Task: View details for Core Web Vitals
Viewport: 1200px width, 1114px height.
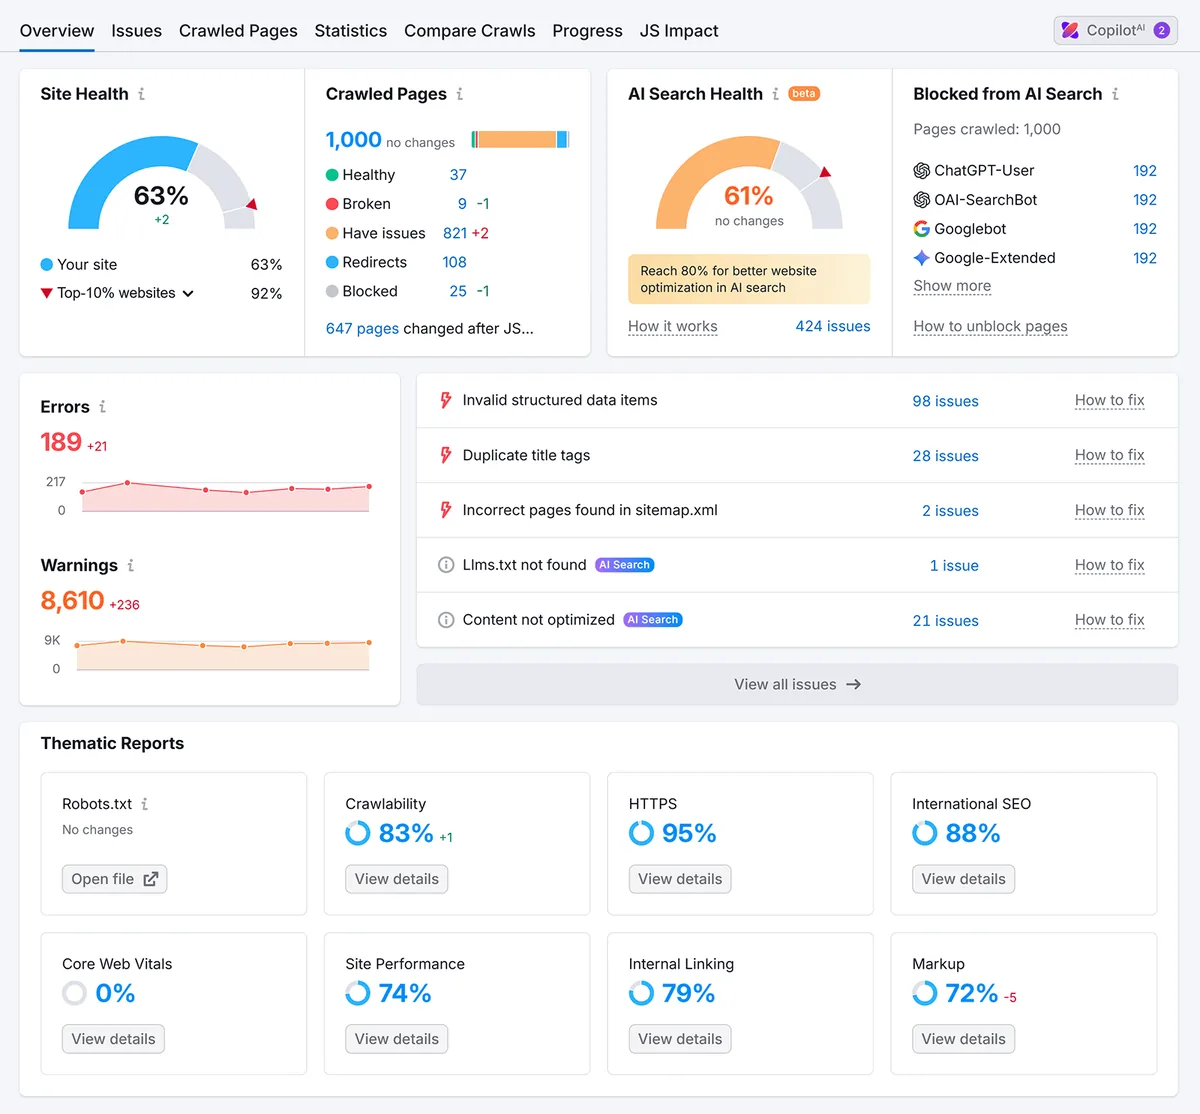Action: (x=114, y=1039)
